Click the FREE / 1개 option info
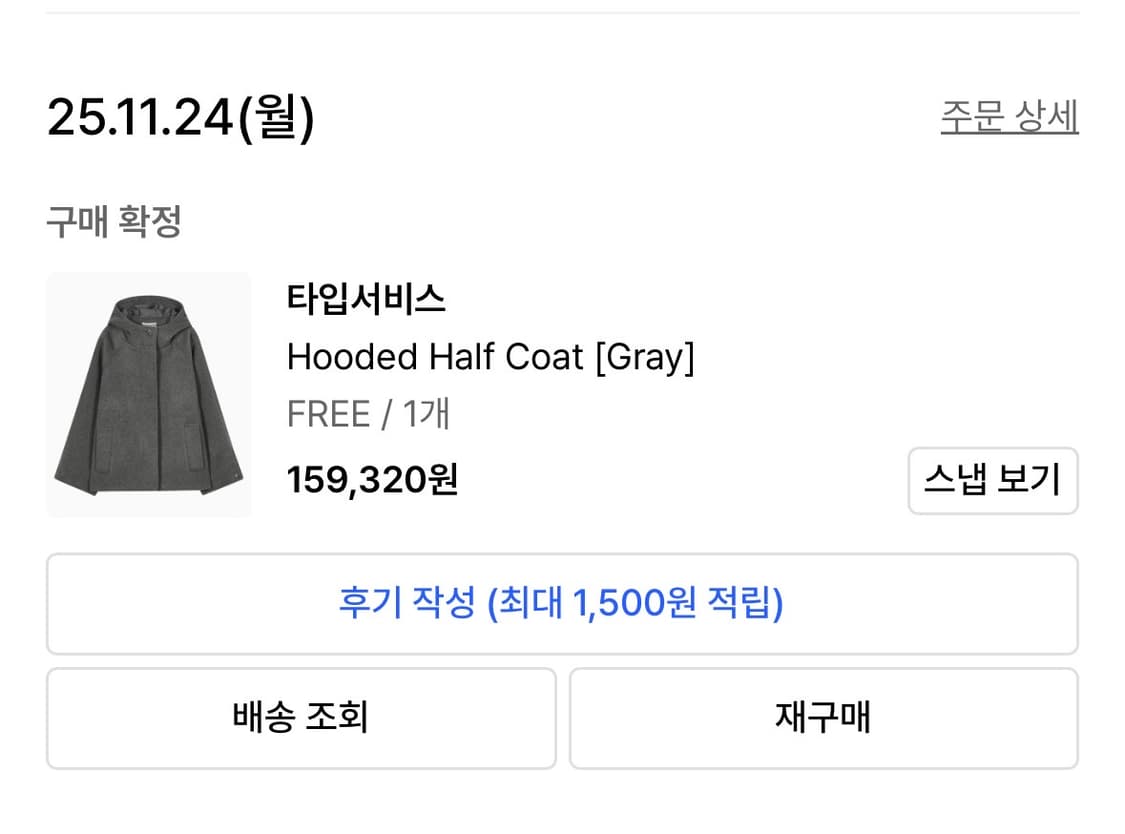The width and height of the screenshot is (1125, 834). click(368, 413)
